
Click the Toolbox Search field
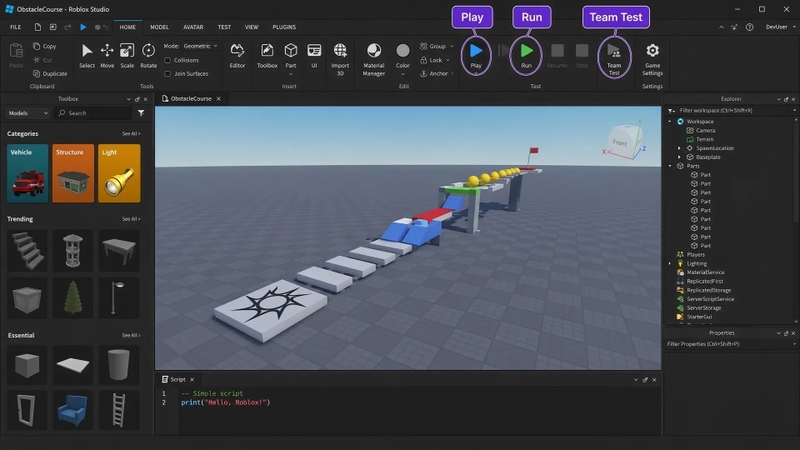click(93, 113)
